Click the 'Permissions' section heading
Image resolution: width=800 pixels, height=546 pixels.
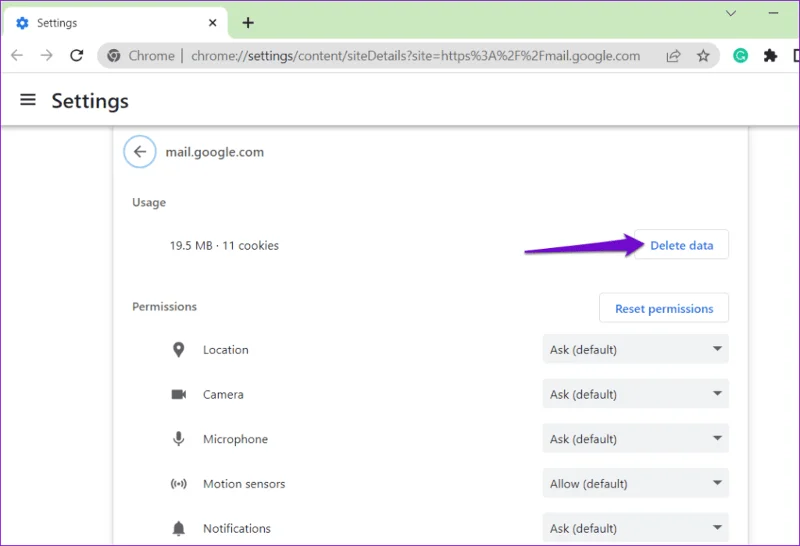coord(164,306)
